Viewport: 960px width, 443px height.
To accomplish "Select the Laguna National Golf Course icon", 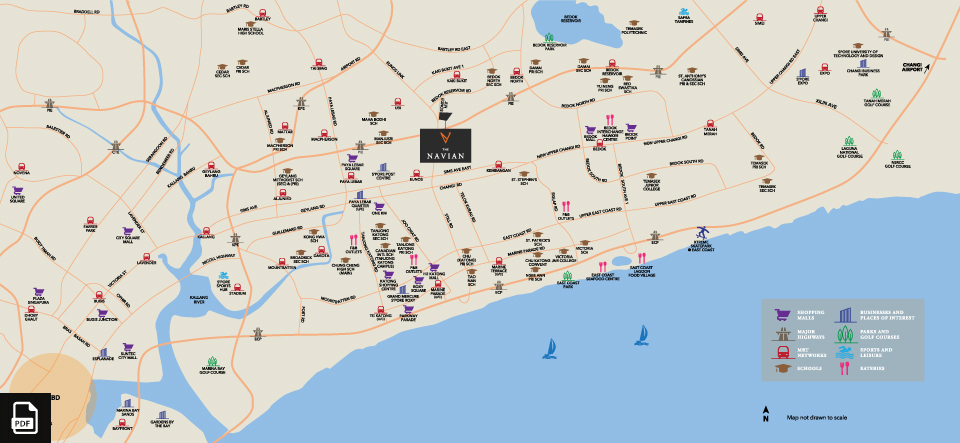I will 849,142.
